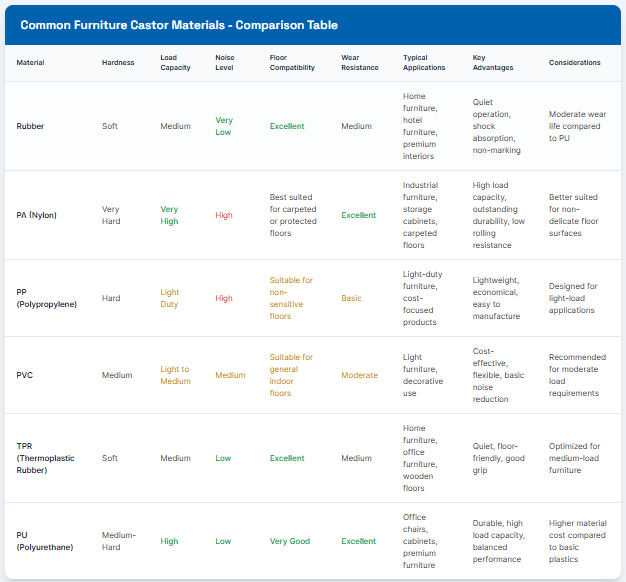Click PVC's "Light to Medium" load capacity cell

pos(174,375)
